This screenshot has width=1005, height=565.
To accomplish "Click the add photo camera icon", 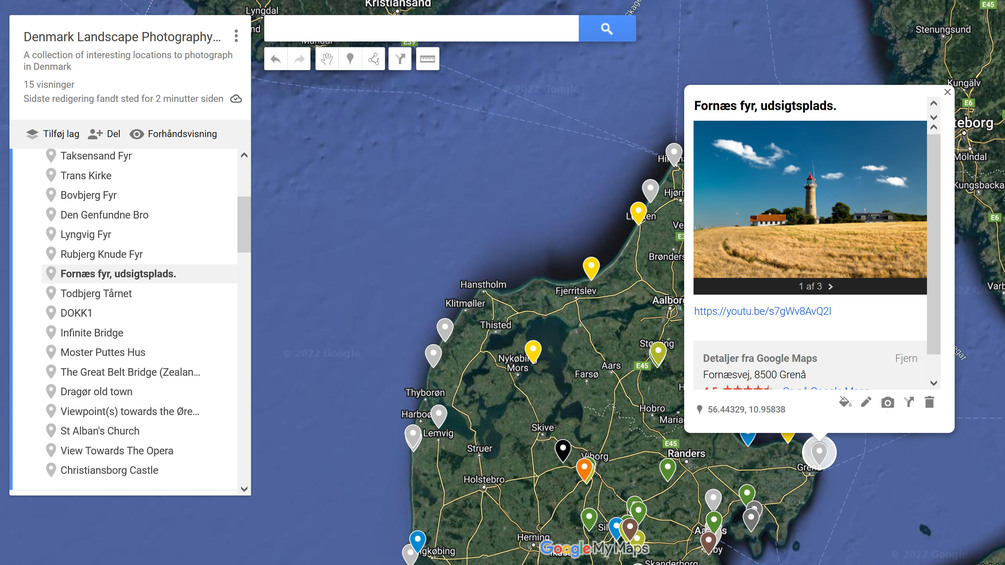I will tap(888, 402).
